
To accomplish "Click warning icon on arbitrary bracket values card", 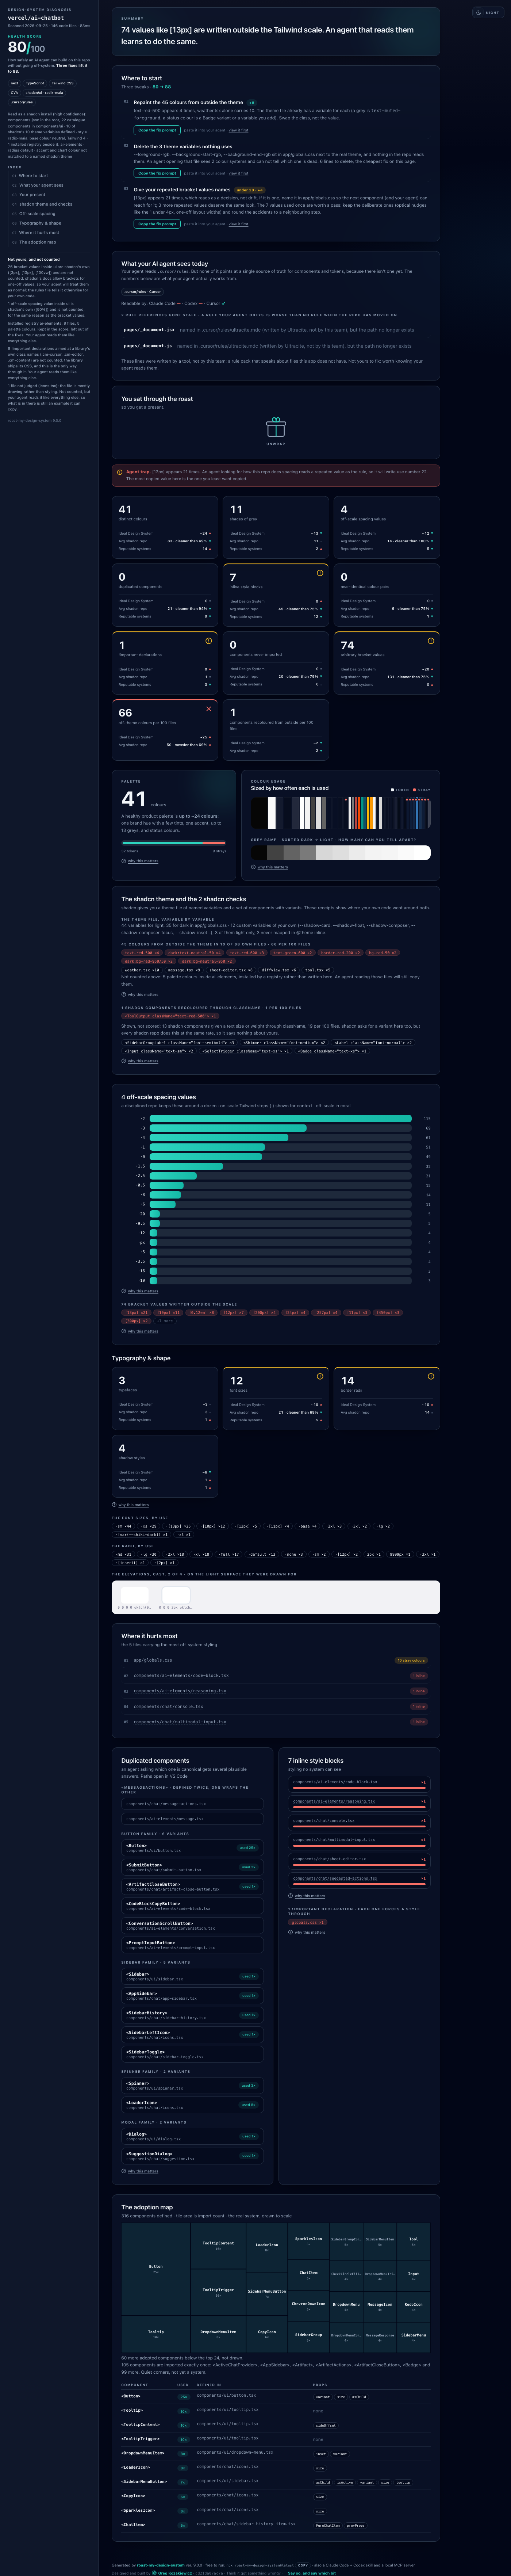I will (431, 641).
